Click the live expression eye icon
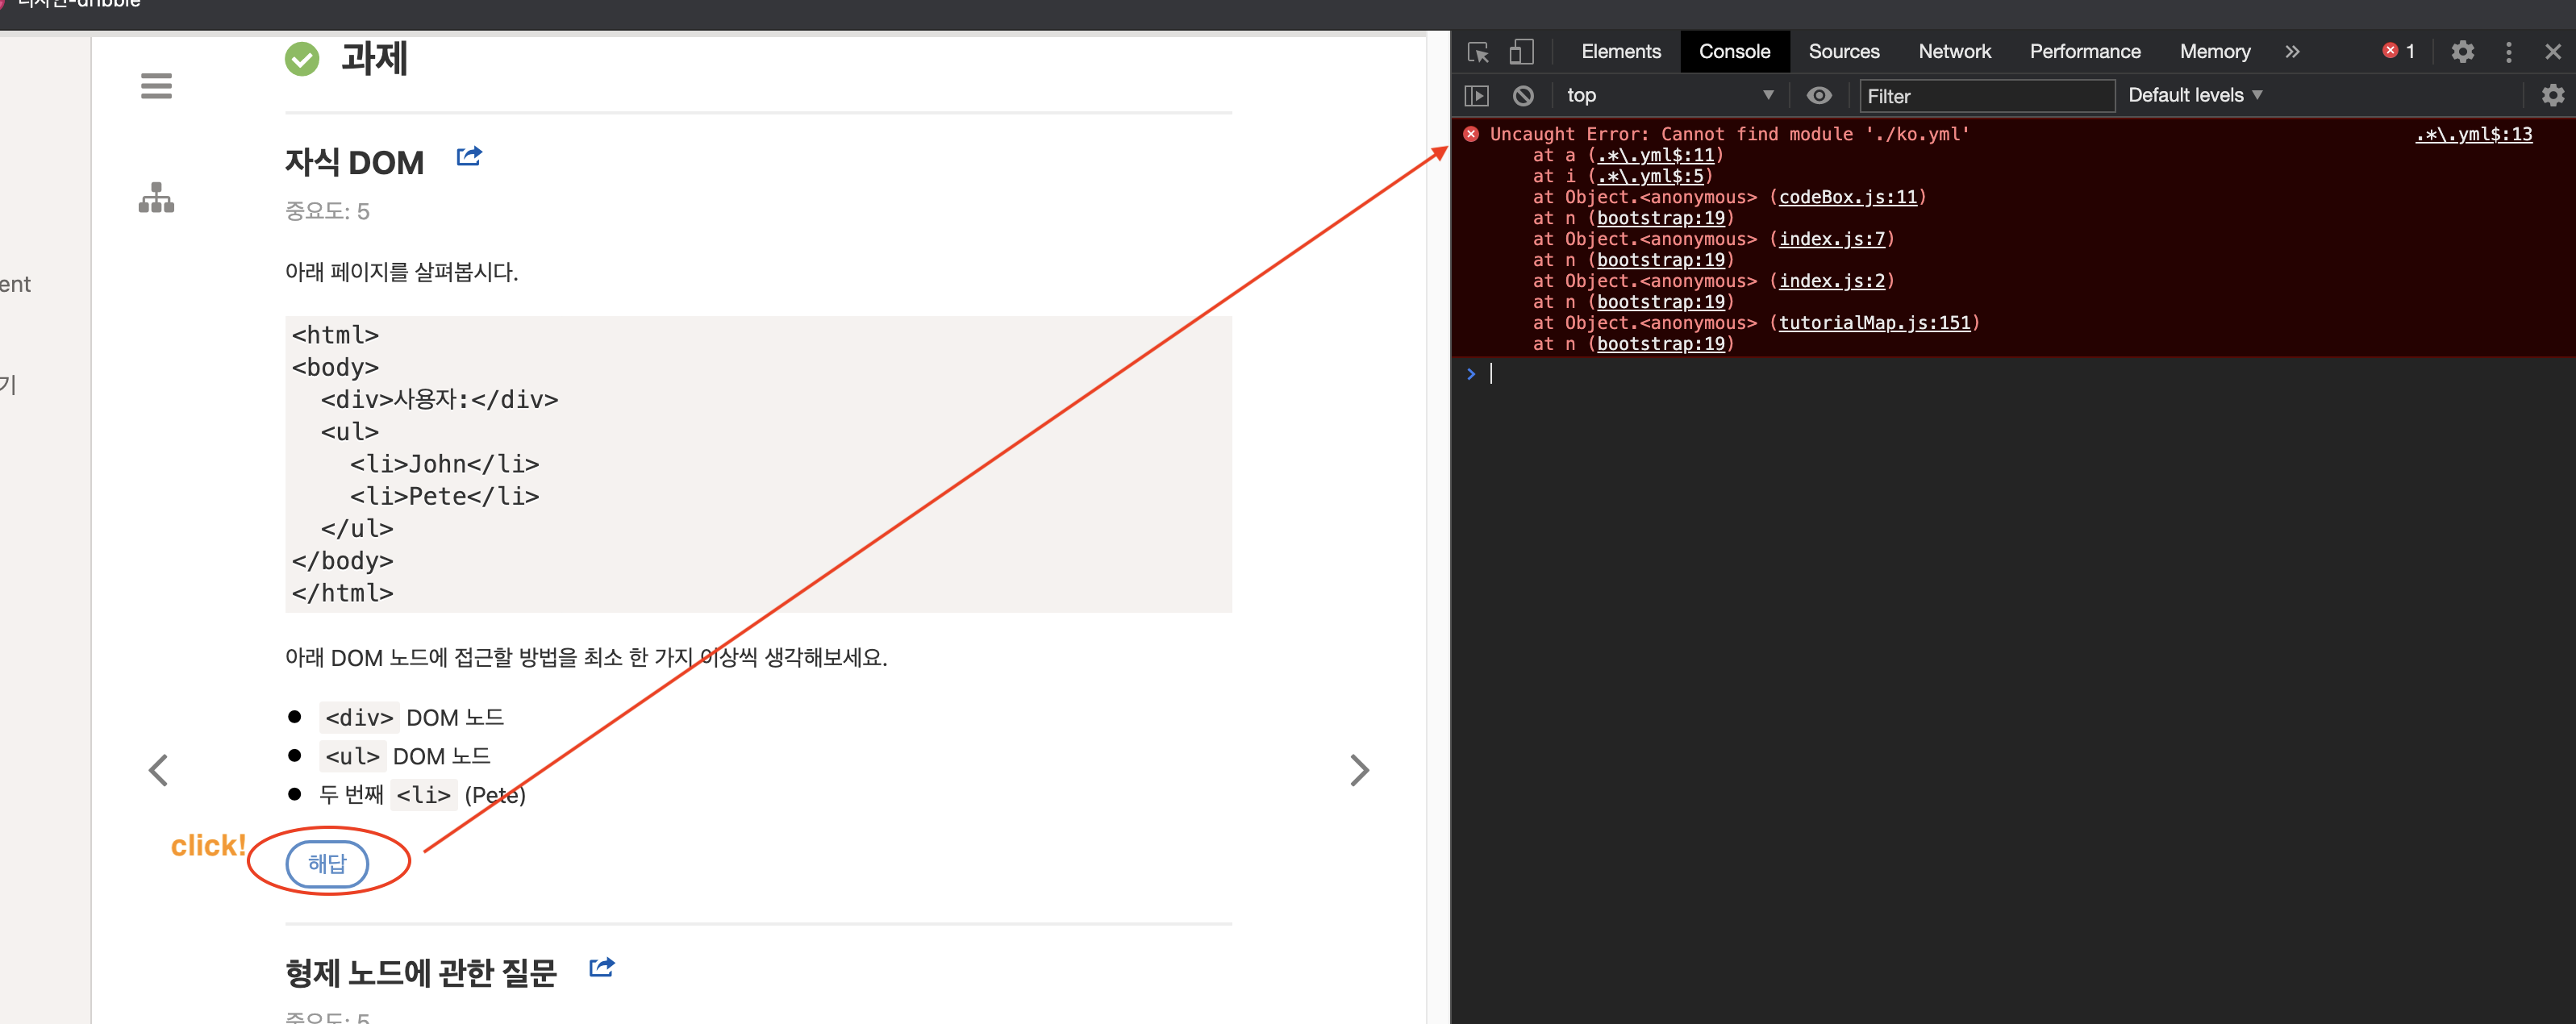This screenshot has height=1024, width=2576. (x=1819, y=96)
